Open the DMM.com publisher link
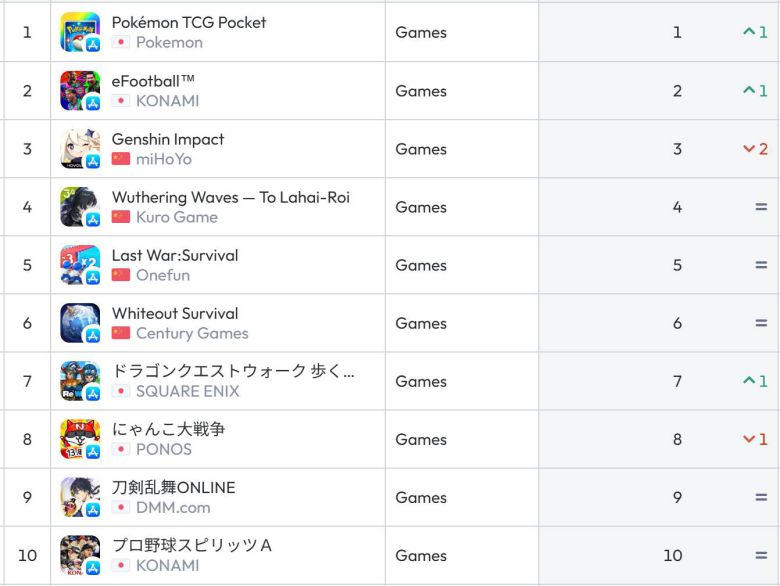The height and width of the screenshot is (586, 780). click(x=173, y=507)
